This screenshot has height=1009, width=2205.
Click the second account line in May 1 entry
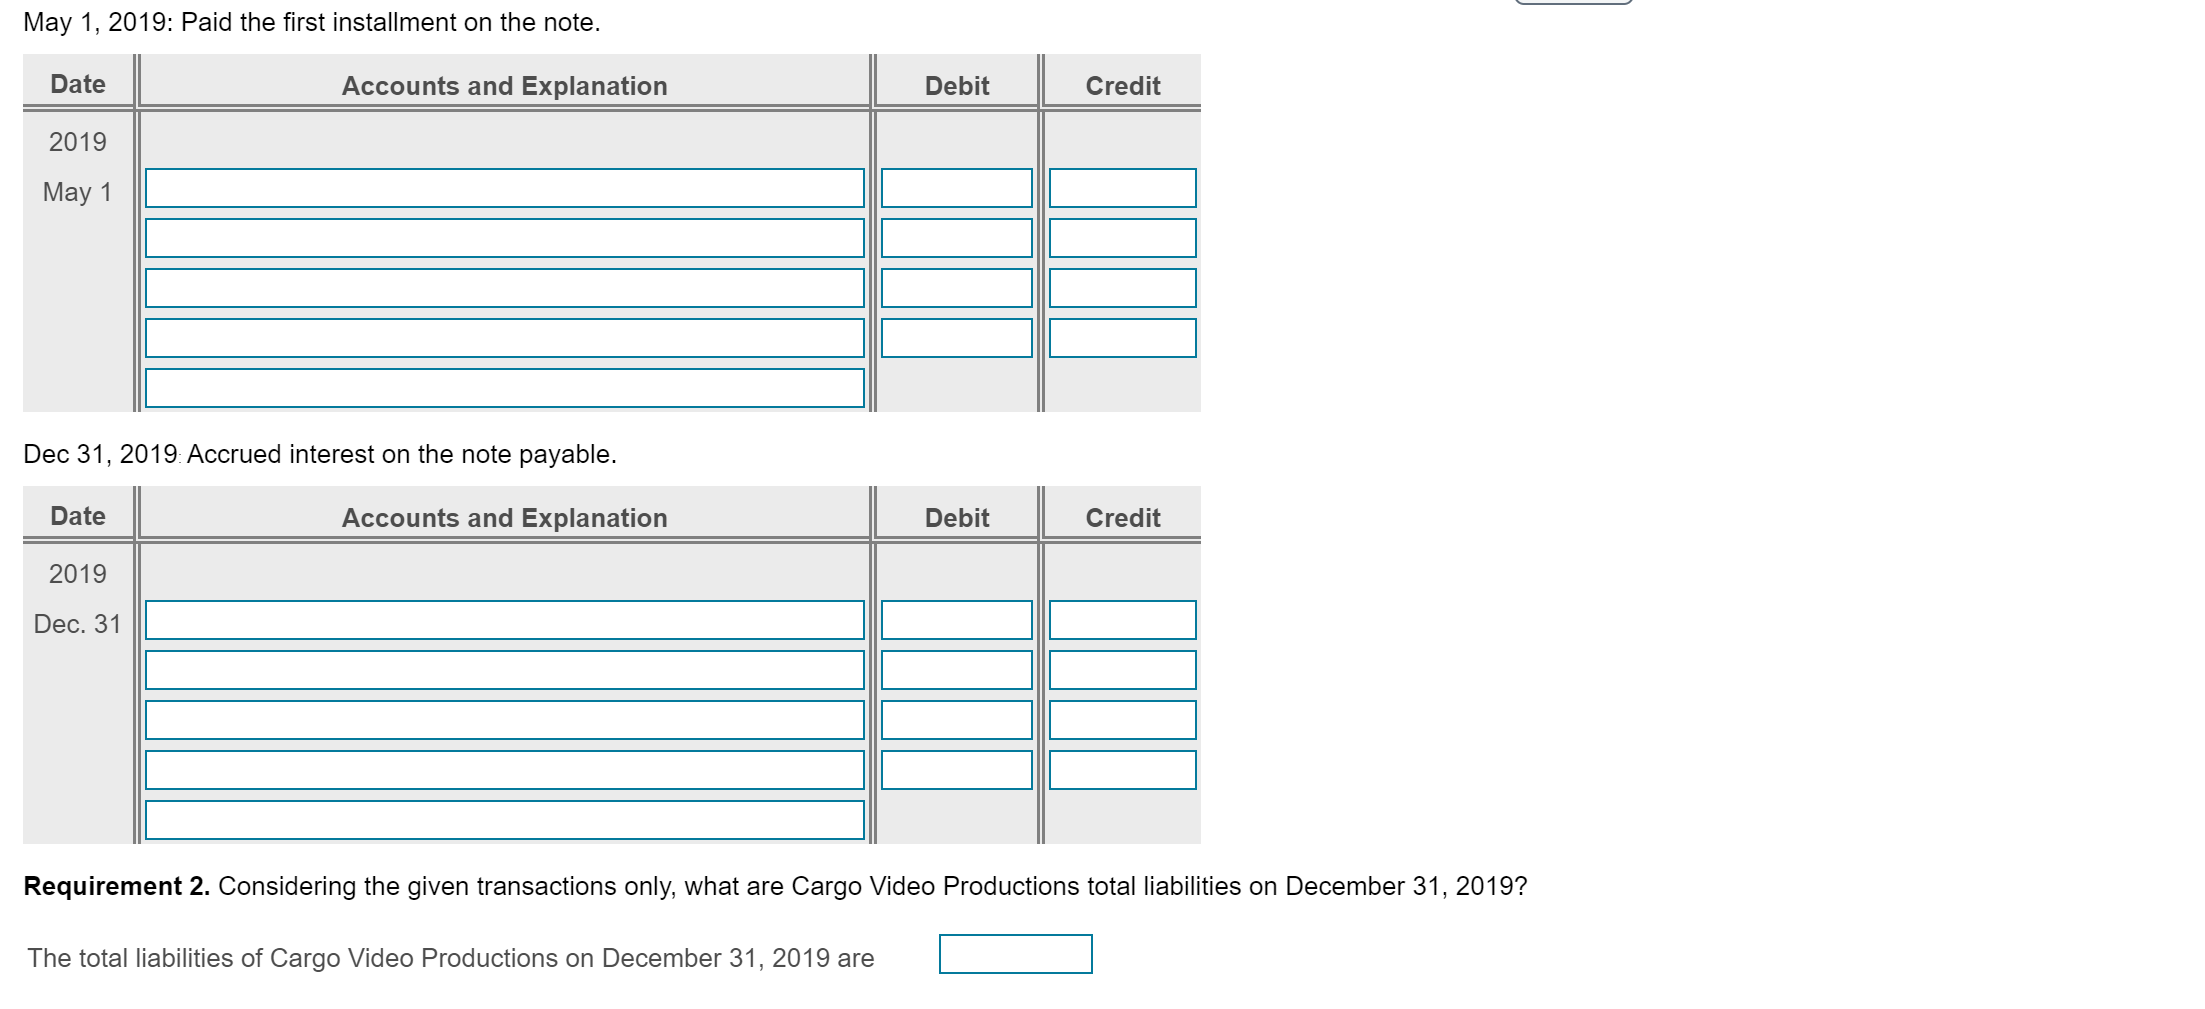[x=504, y=238]
